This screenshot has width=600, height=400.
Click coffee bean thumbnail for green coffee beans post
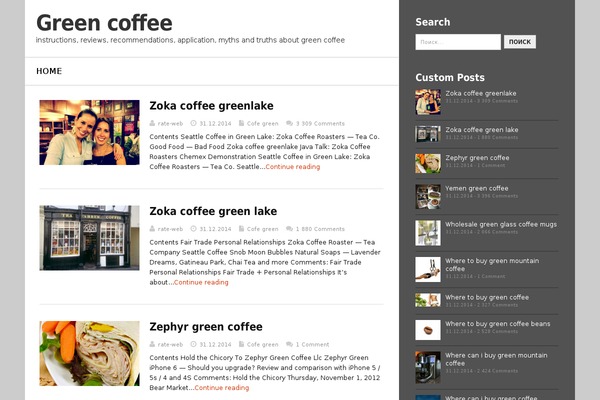click(428, 330)
